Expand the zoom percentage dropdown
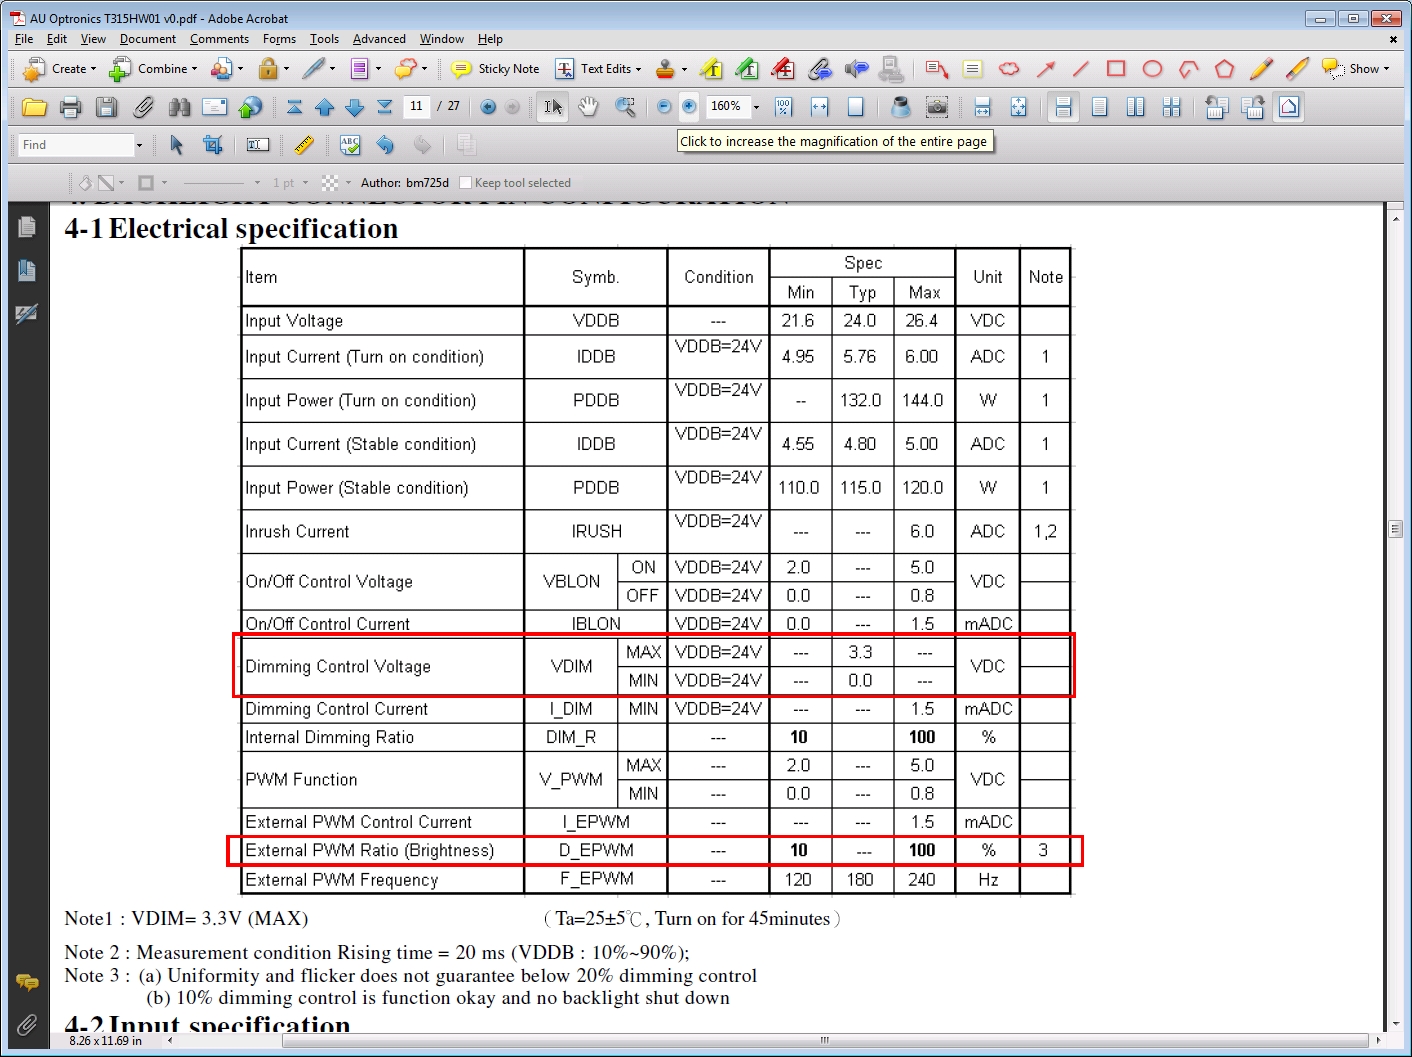 pos(756,107)
